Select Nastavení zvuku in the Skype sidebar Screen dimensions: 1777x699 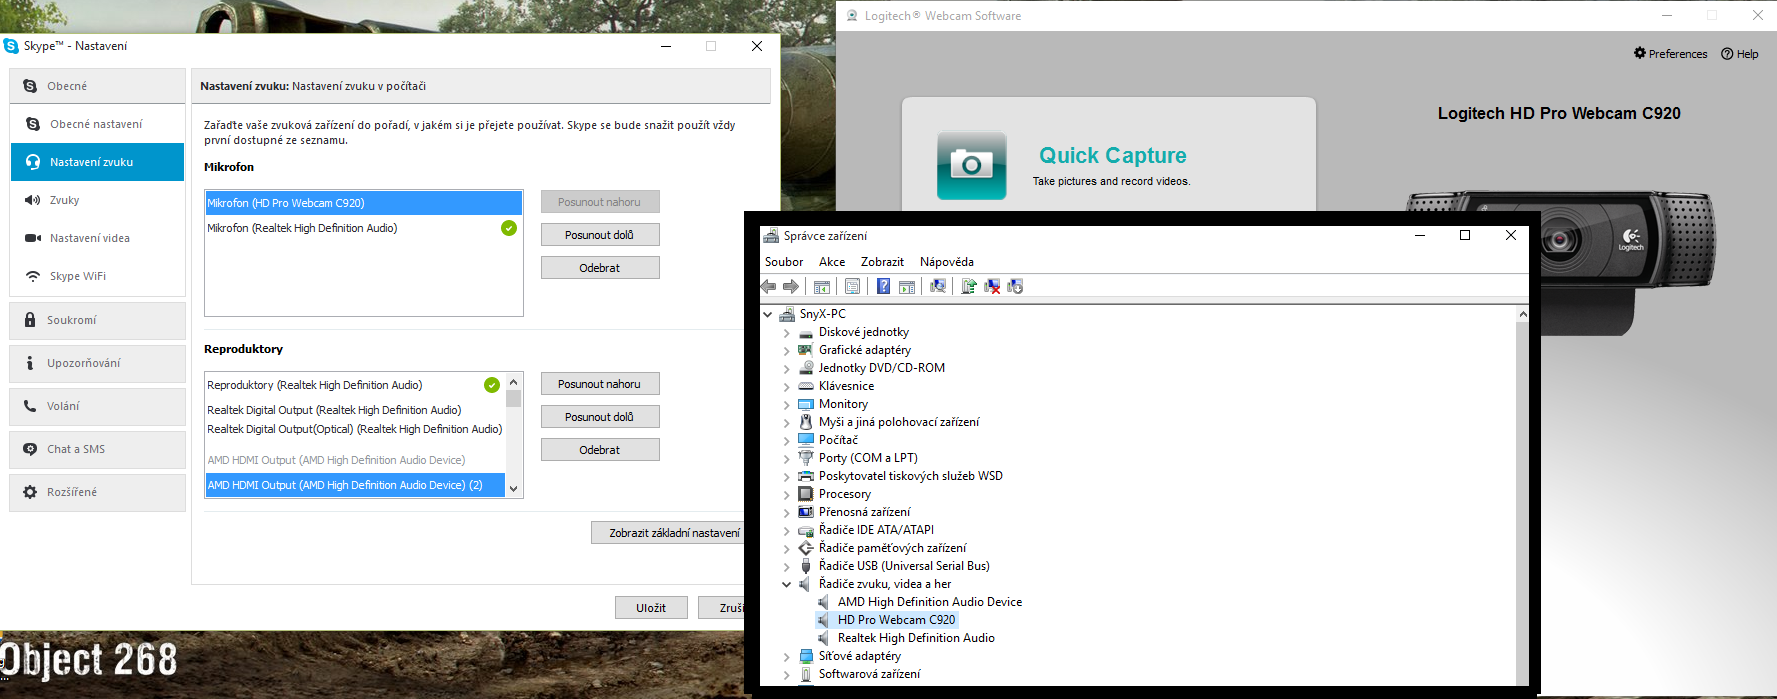coord(97,162)
